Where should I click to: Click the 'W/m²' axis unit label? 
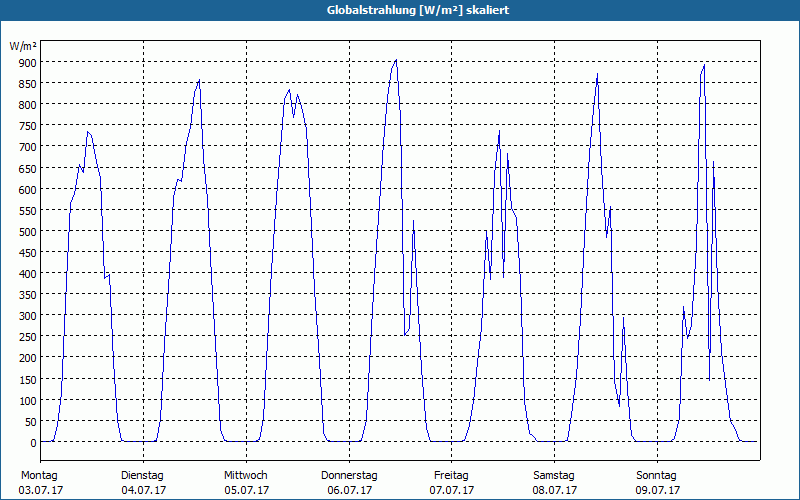click(x=23, y=46)
